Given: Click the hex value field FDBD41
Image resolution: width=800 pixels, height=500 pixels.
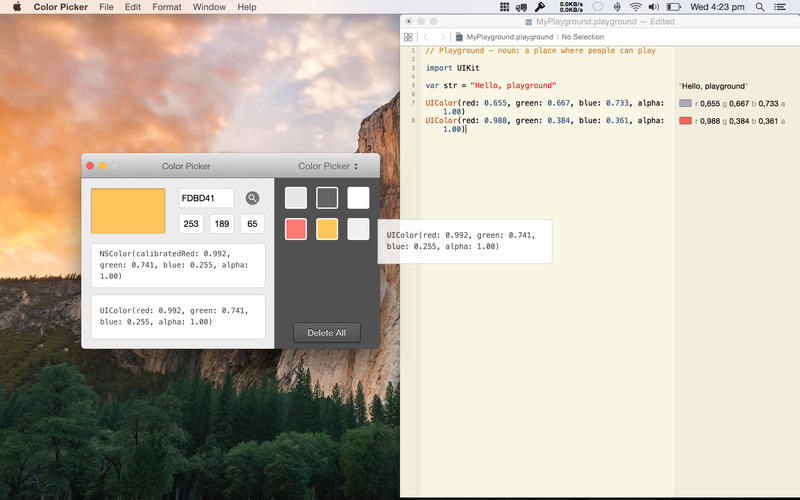Looking at the screenshot, I should (206, 198).
